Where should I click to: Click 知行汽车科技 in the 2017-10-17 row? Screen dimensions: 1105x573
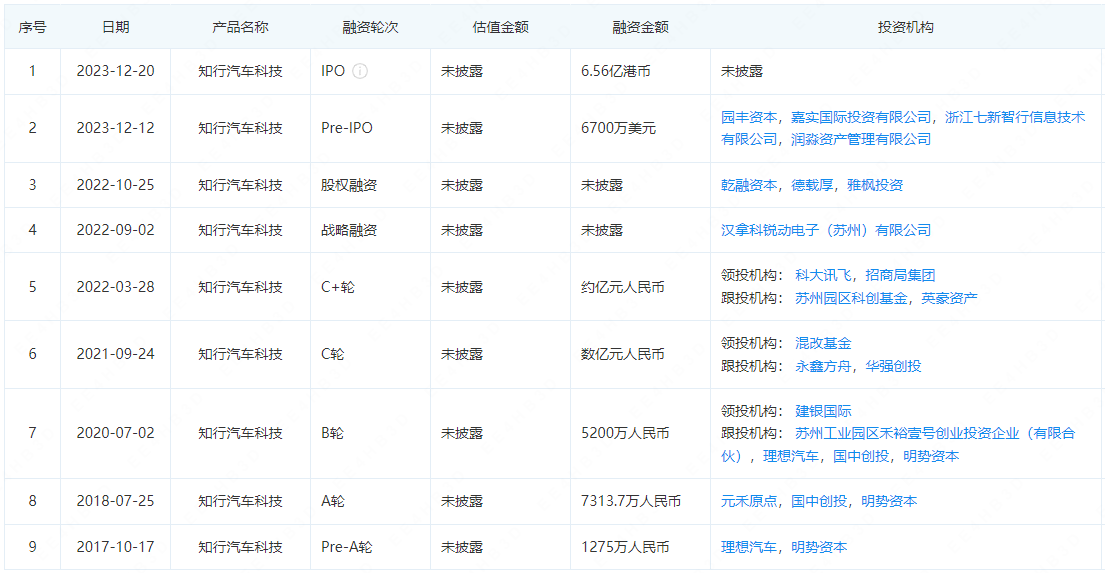click(x=240, y=547)
